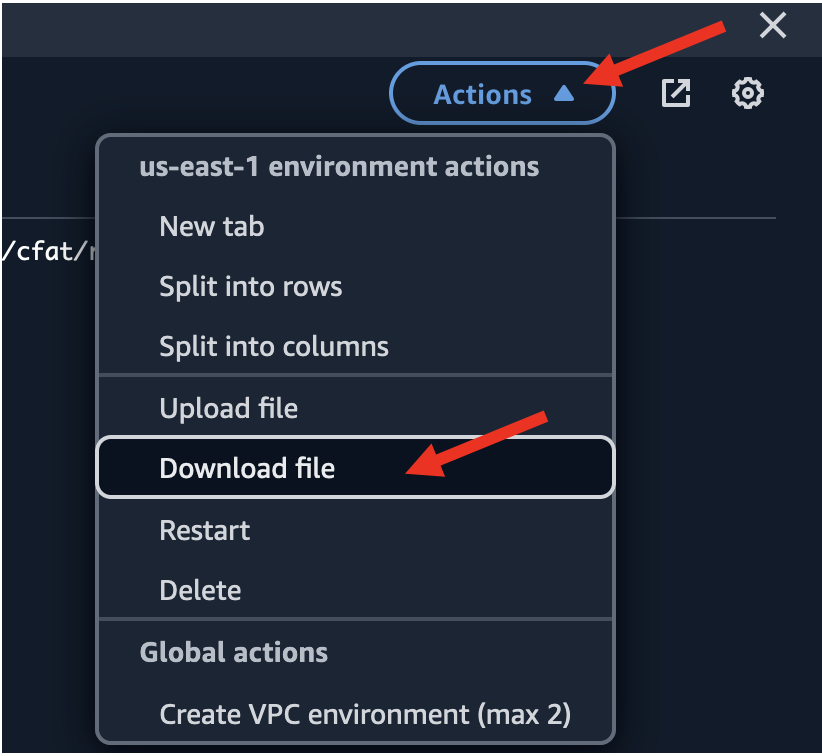This screenshot has height=756, width=822.
Task: Create a VPC environment (max 2)
Action: click(365, 714)
